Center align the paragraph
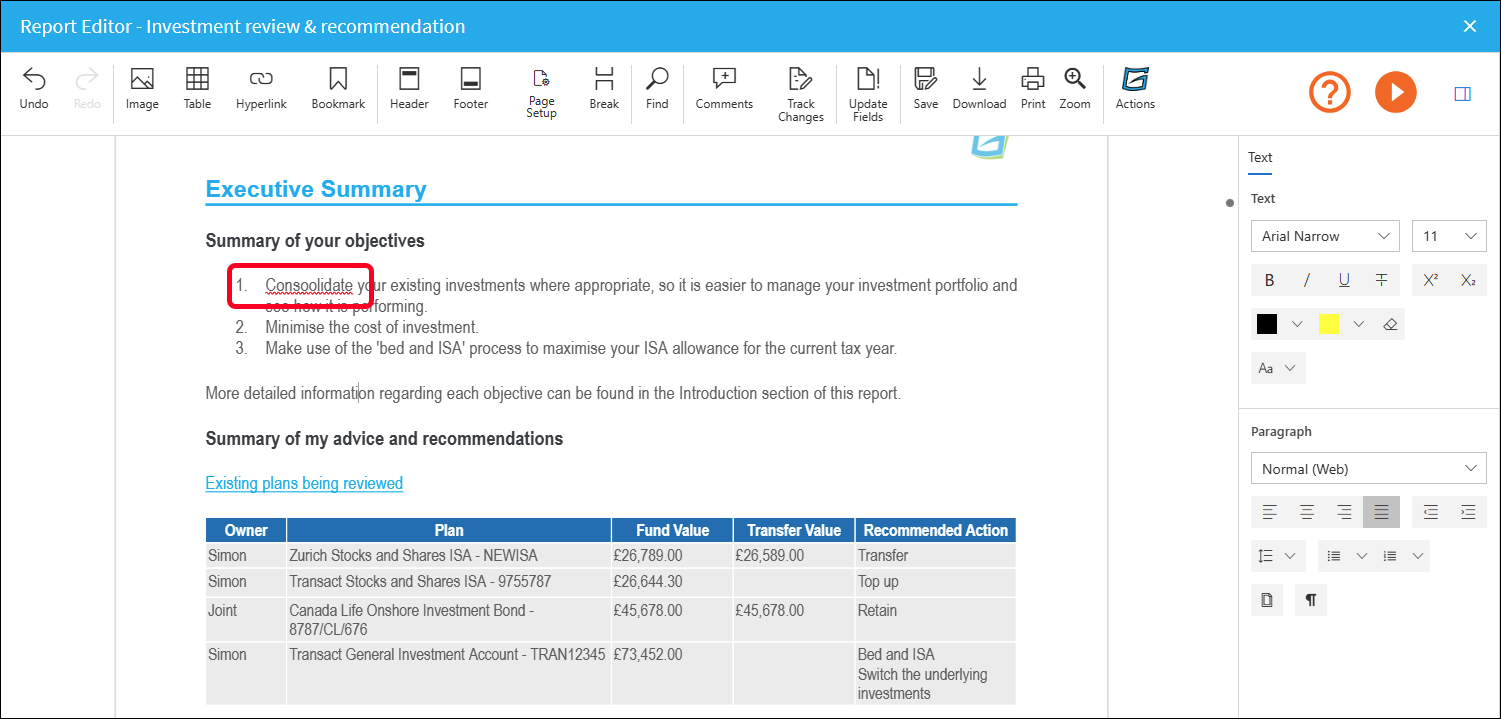 click(1306, 512)
